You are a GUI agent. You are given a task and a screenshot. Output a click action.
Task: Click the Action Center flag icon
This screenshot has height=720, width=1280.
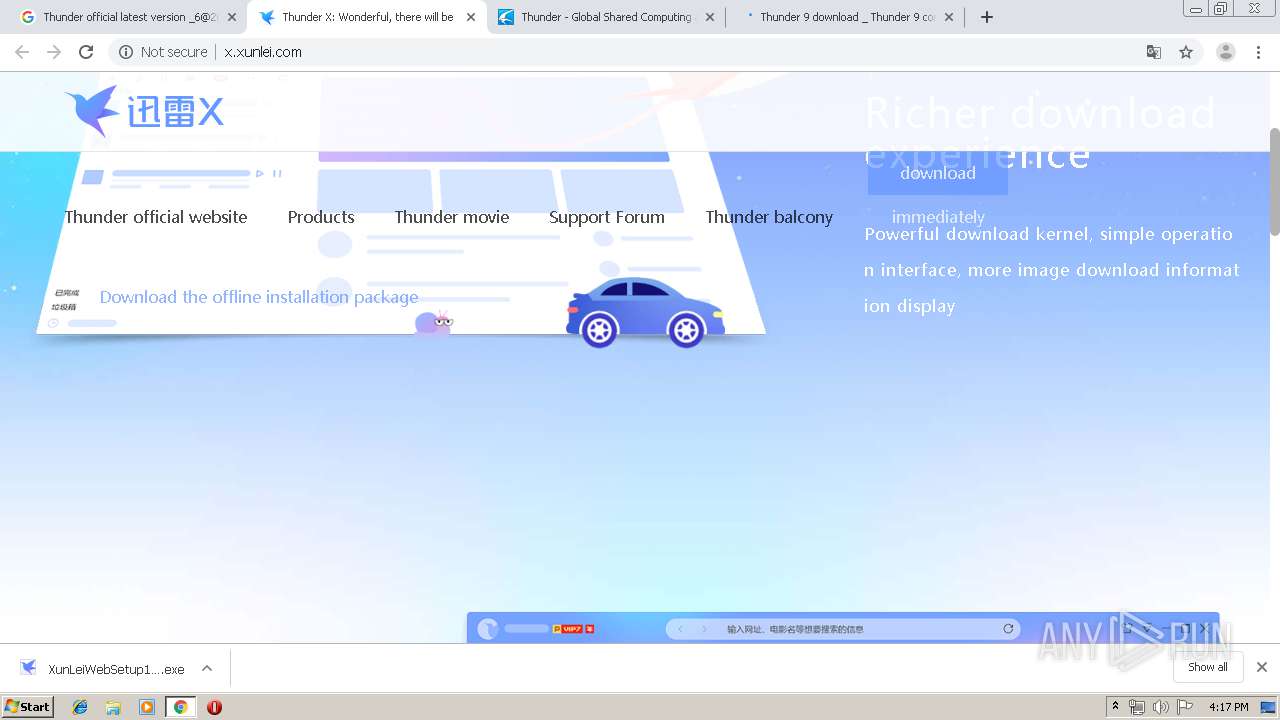1185,707
